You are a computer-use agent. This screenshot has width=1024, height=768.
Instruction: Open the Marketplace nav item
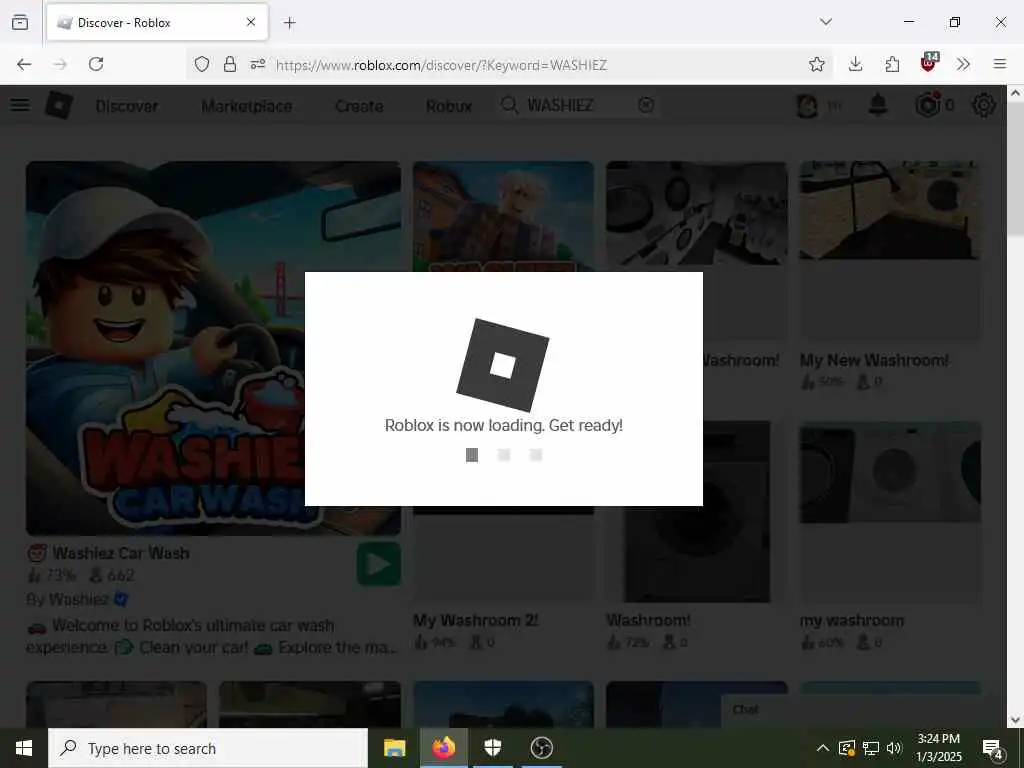(247, 106)
